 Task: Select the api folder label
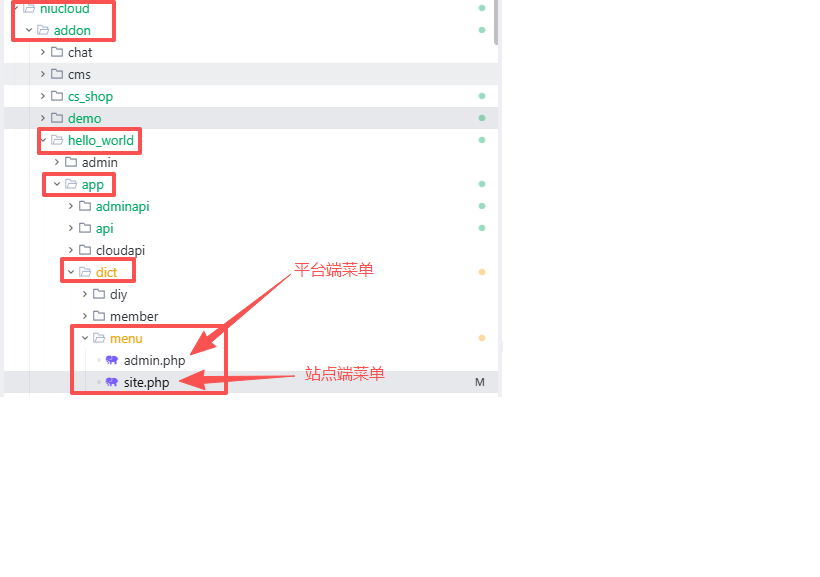point(104,228)
